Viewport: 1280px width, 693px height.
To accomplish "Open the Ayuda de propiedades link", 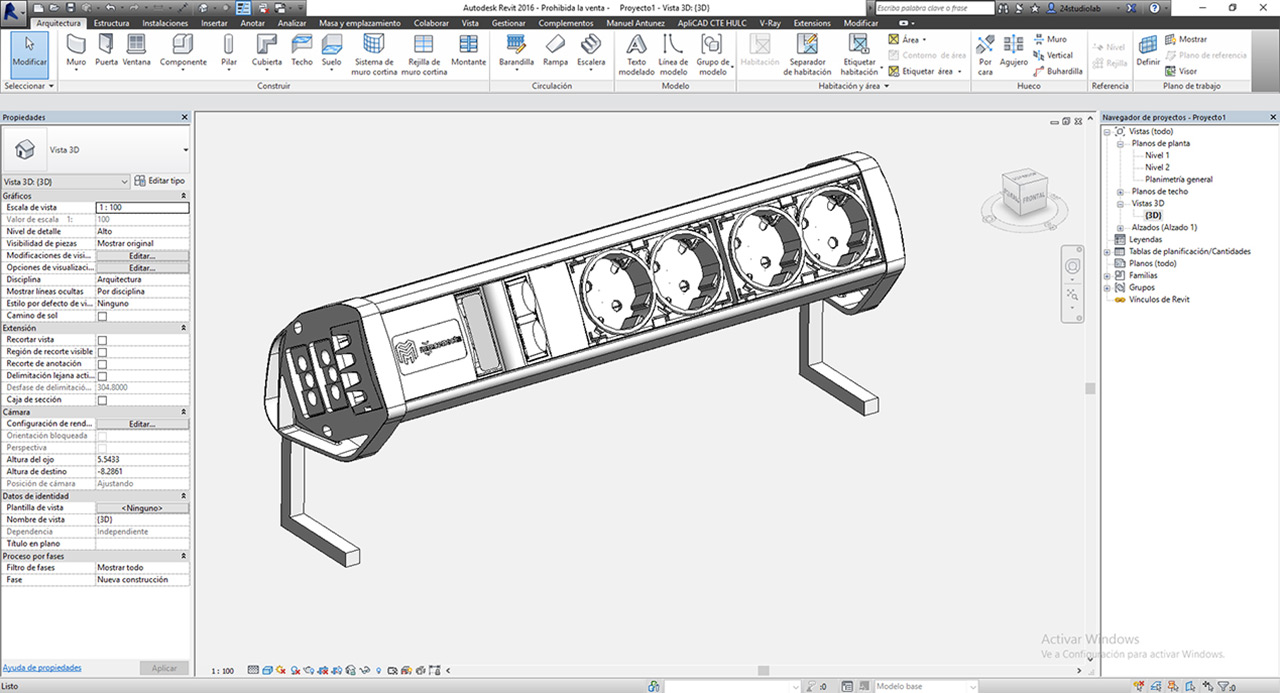I will tap(42, 667).
